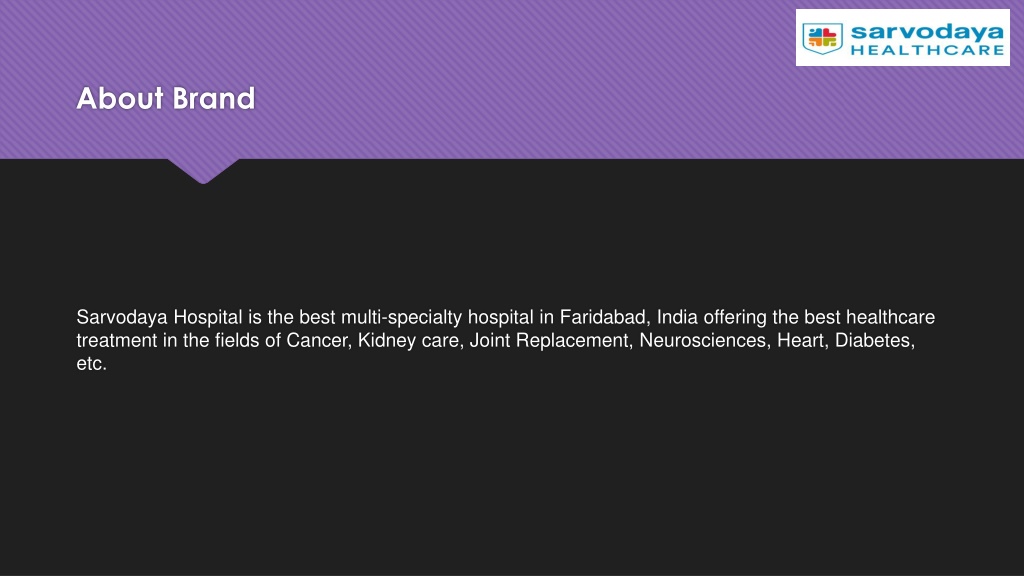This screenshot has width=1024, height=576.
Task: Click the word 'Brand' in the title
Action: click(214, 99)
